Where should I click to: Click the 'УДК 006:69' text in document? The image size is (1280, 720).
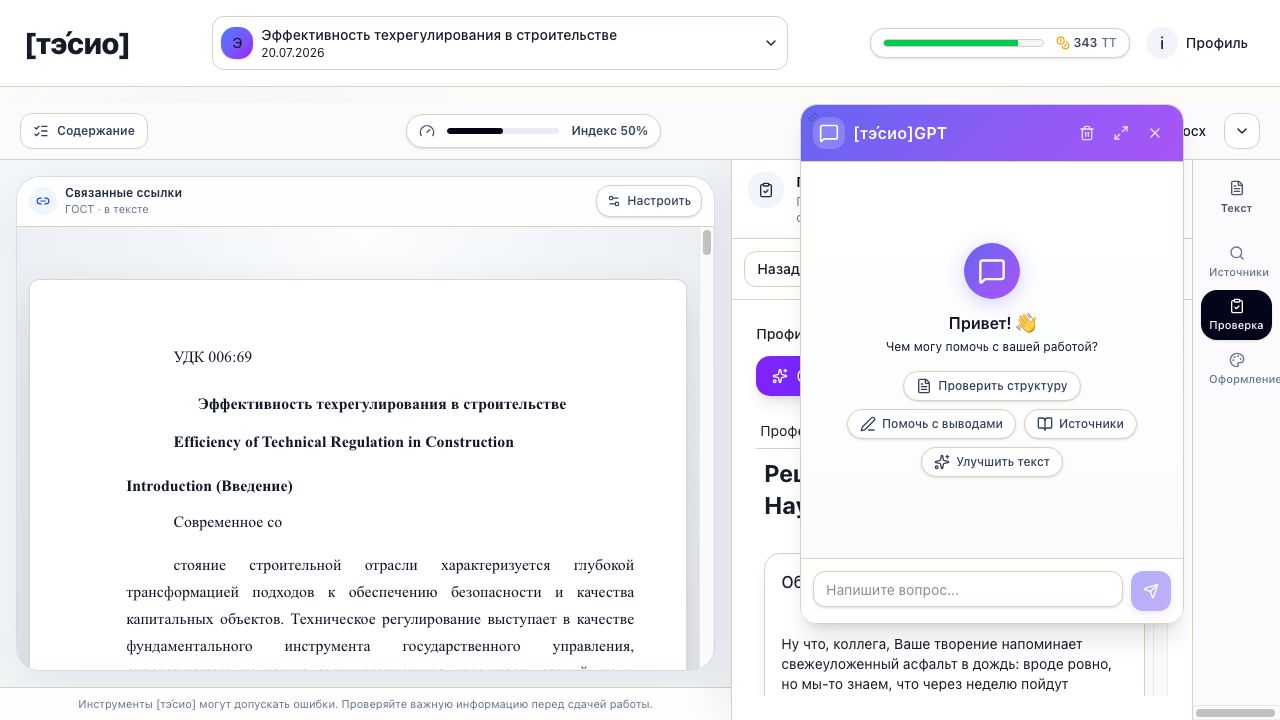213,357
